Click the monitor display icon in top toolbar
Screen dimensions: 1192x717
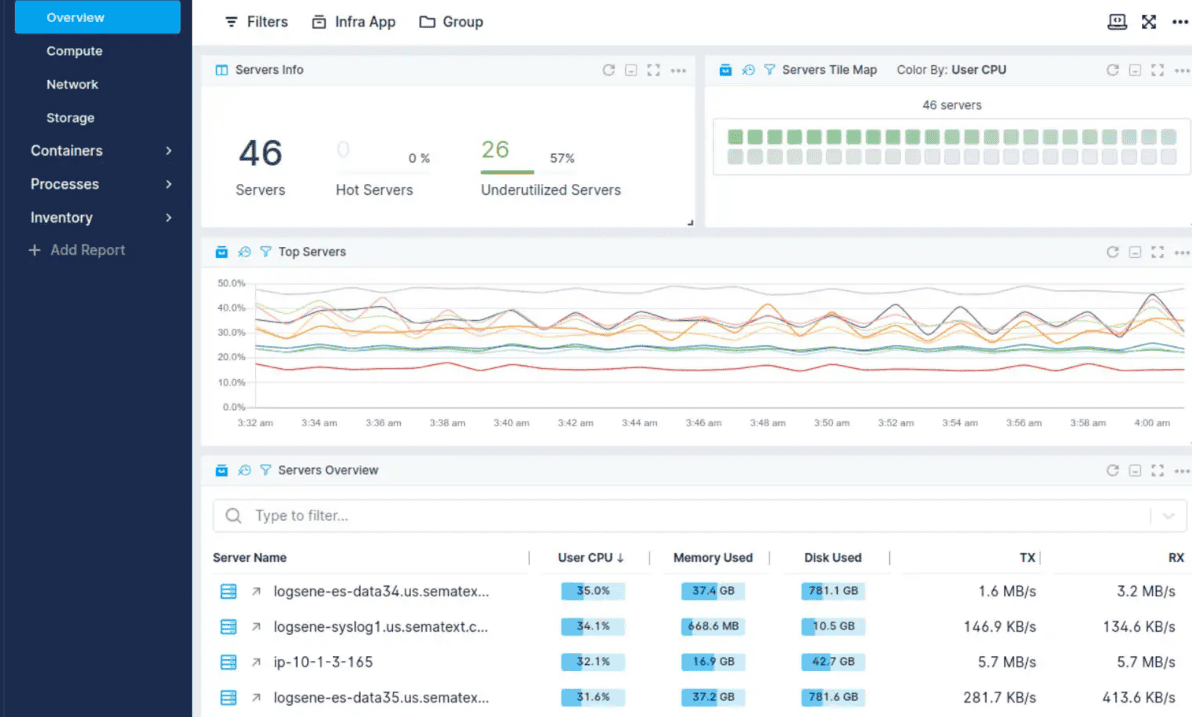pos(1117,22)
